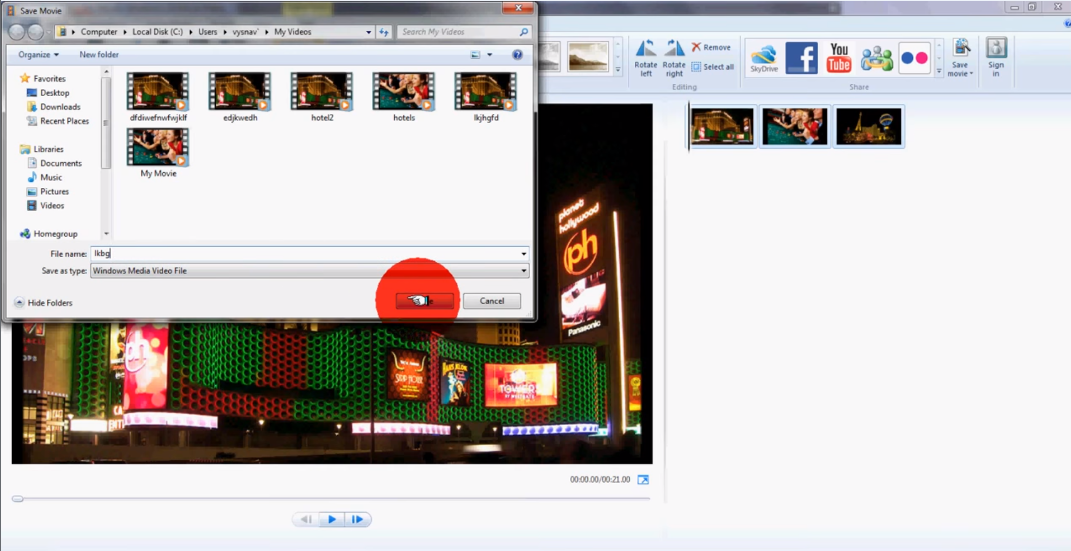Click navigation pane scrollbar down arrow
This screenshot has width=1071, height=551.
point(106,234)
